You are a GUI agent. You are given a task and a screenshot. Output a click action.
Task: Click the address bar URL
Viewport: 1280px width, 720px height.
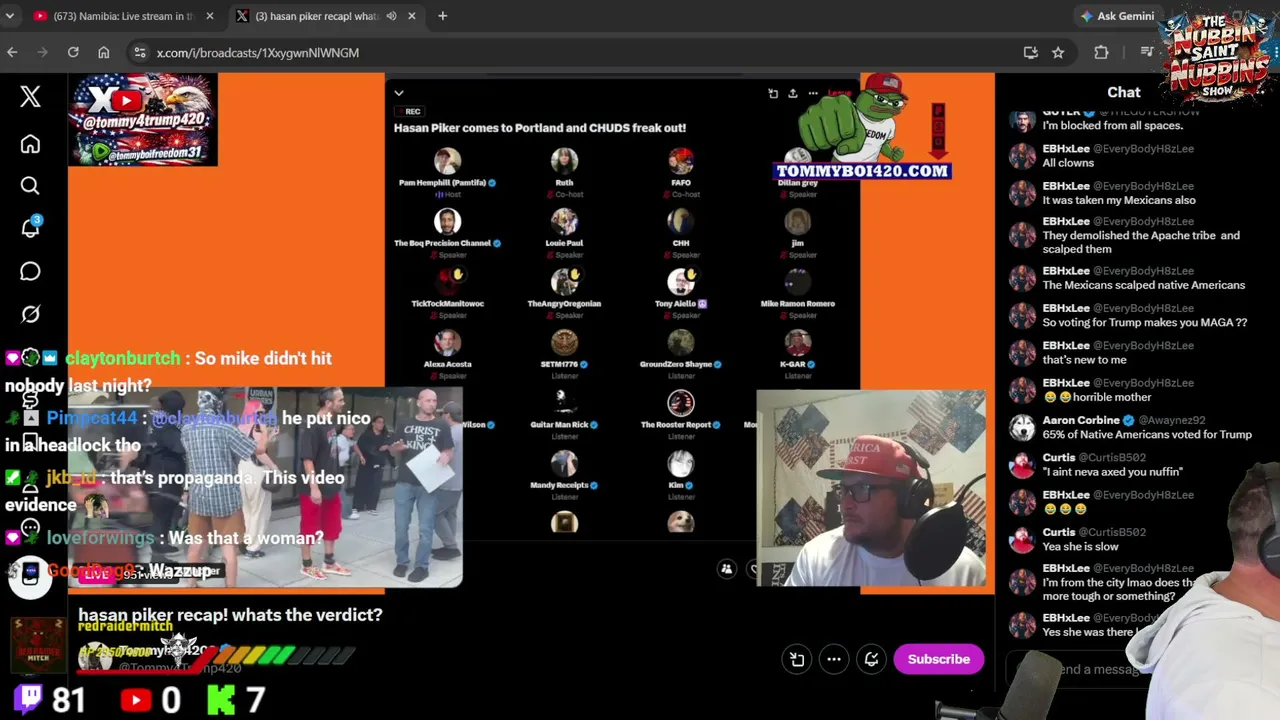258,52
